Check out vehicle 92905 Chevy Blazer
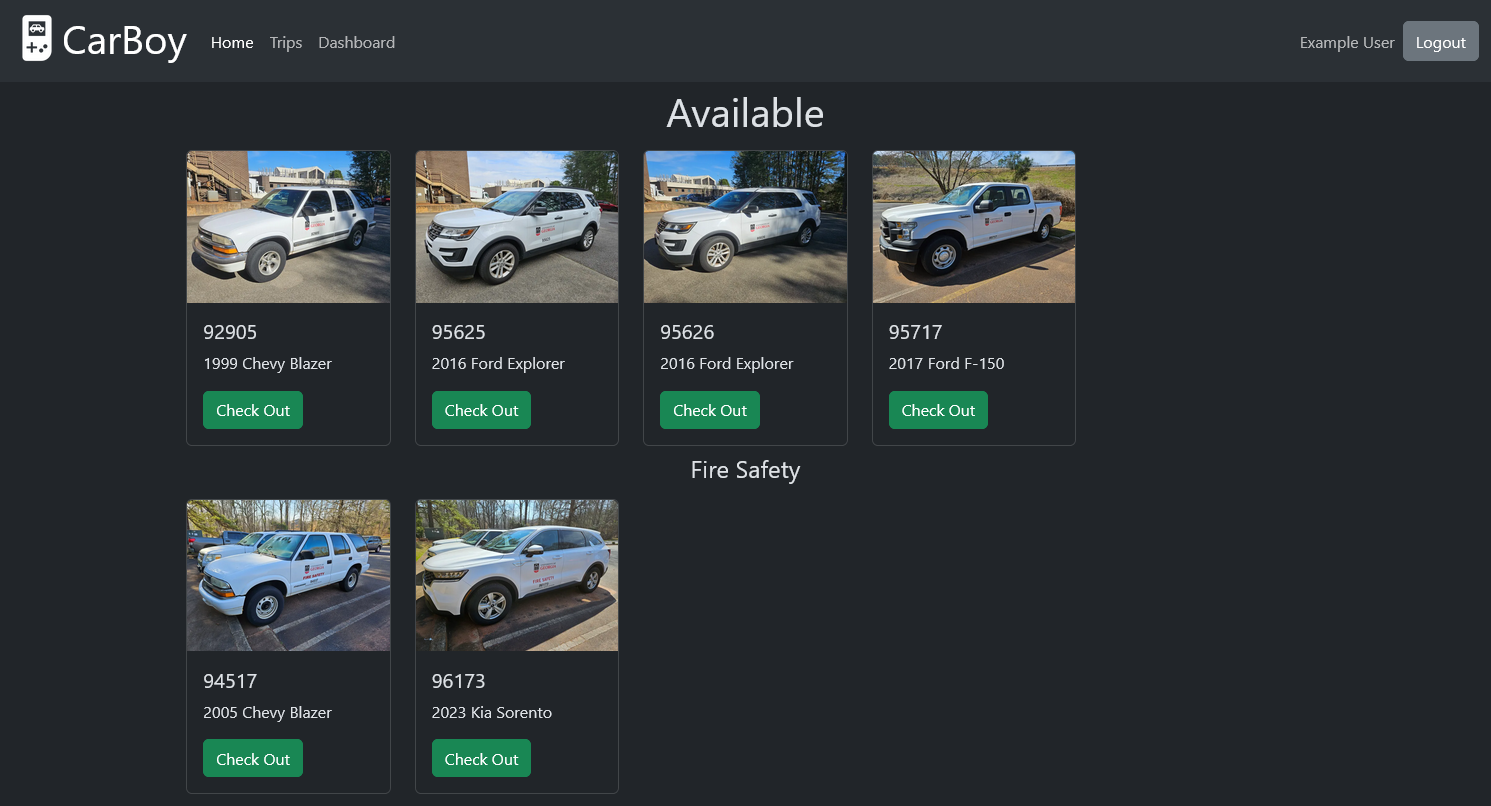The width and height of the screenshot is (1491, 806). pos(253,410)
